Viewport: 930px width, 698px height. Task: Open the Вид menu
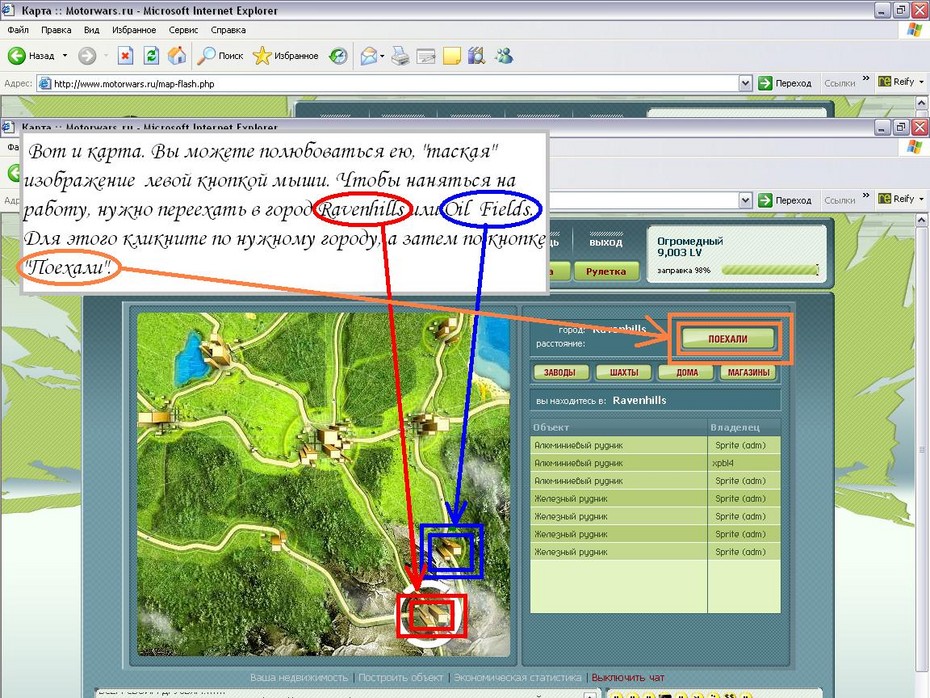coord(91,30)
